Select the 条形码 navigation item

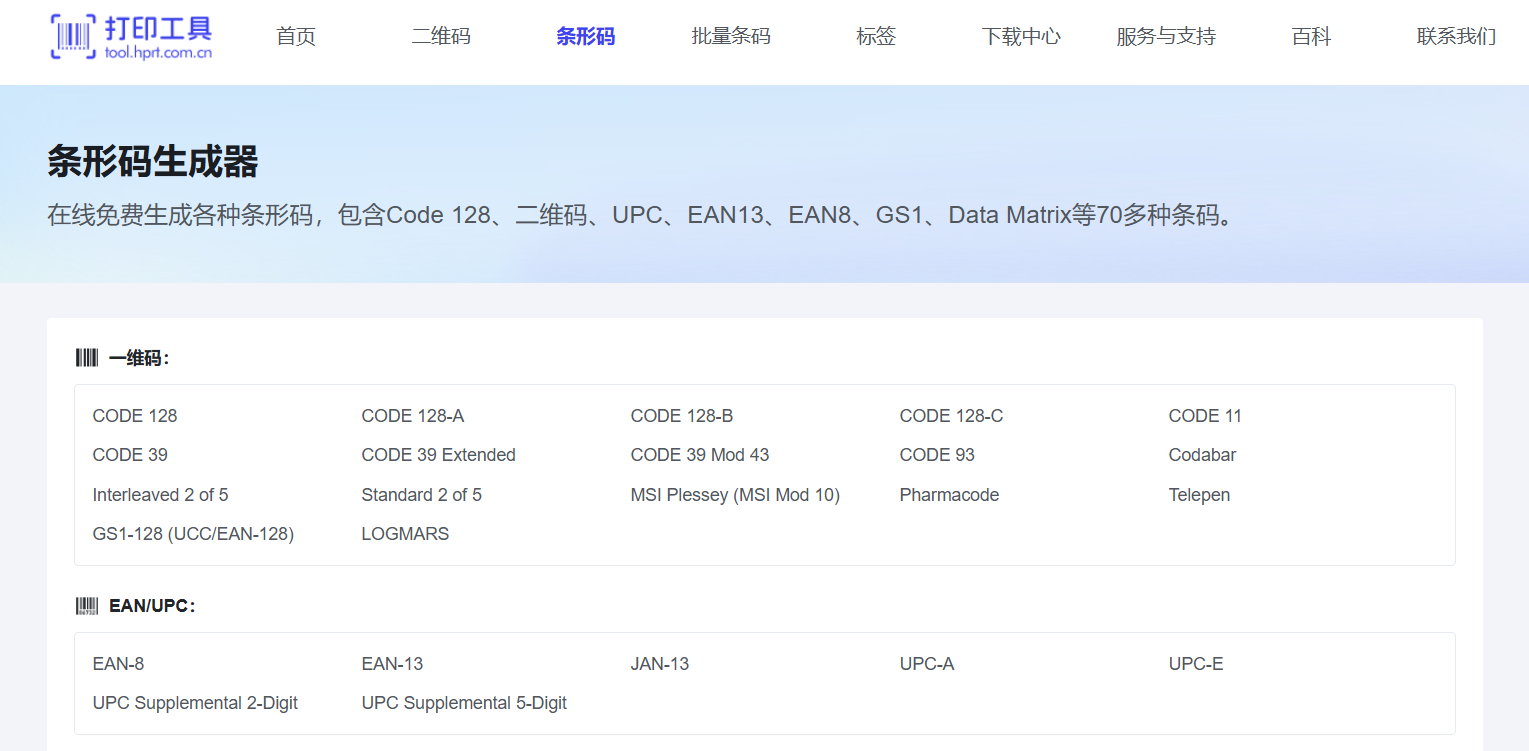[586, 37]
